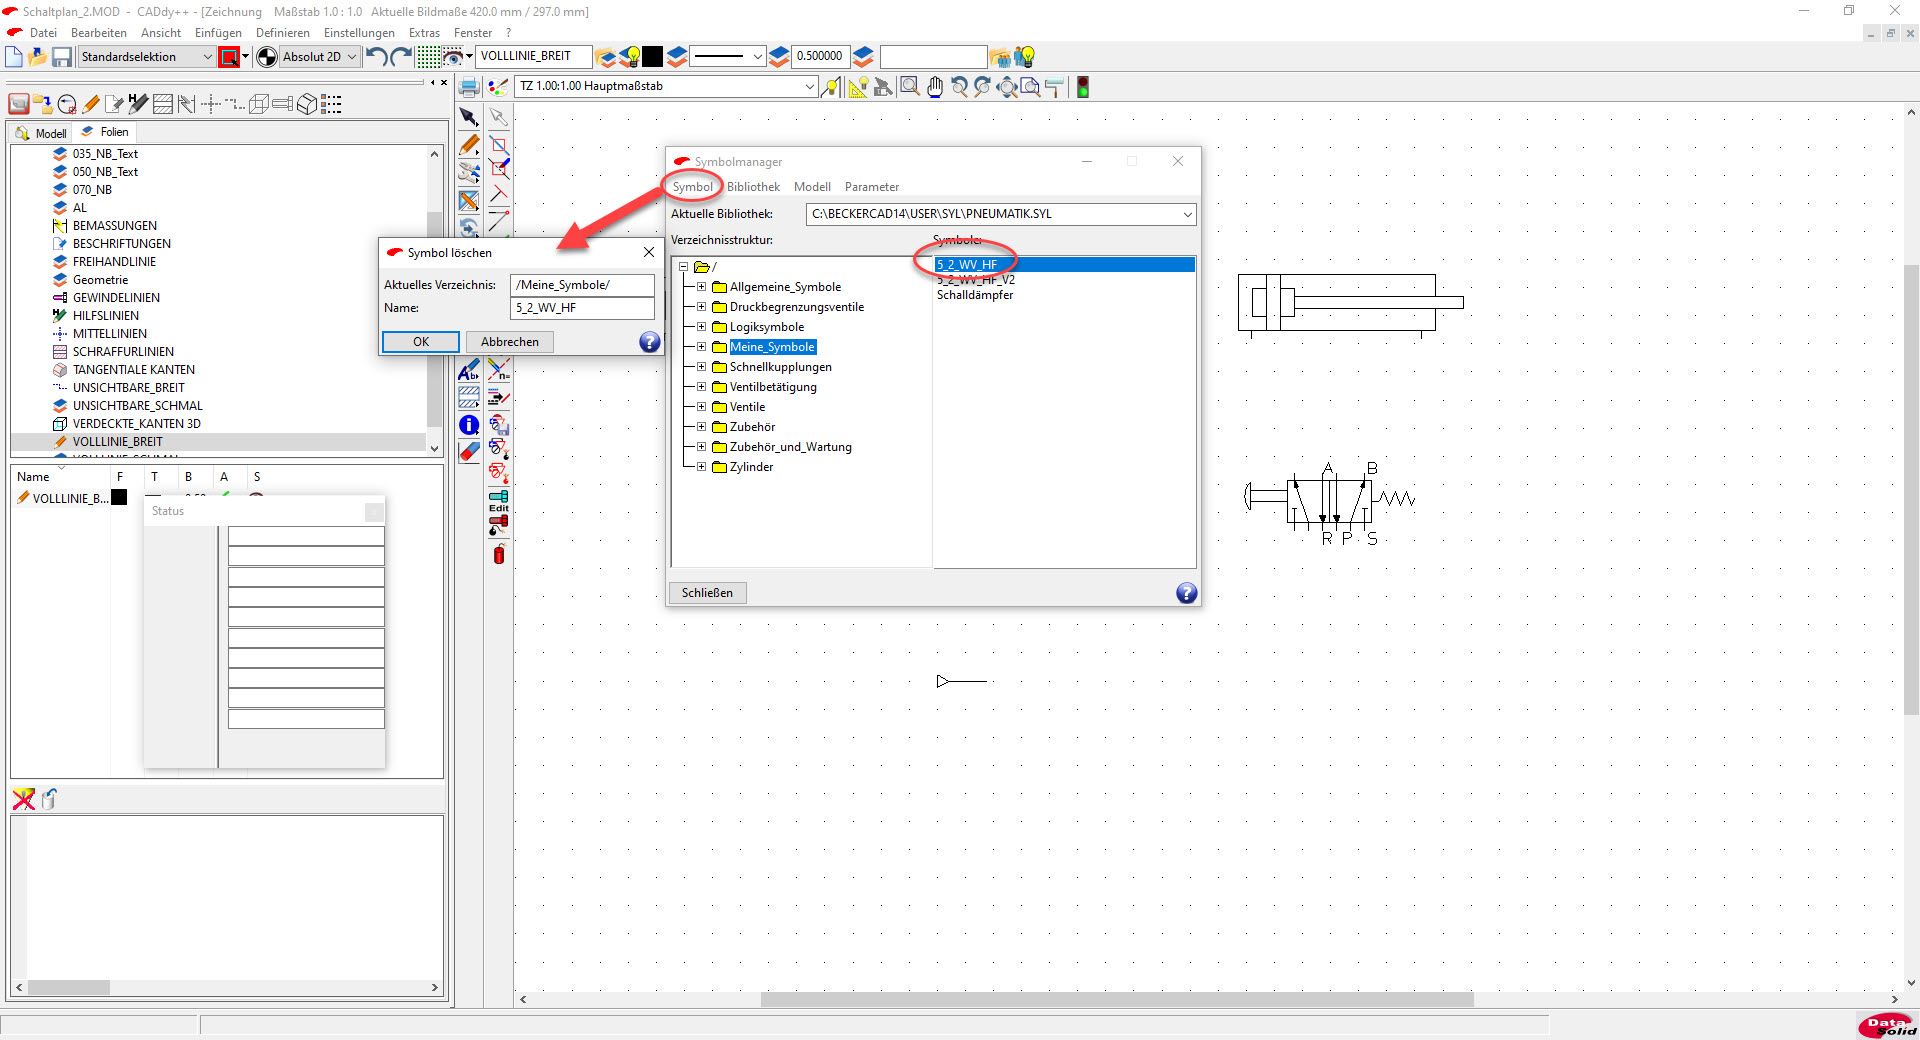The height and width of the screenshot is (1040, 1920).
Task: Open the line style dropdown
Action: click(x=757, y=57)
